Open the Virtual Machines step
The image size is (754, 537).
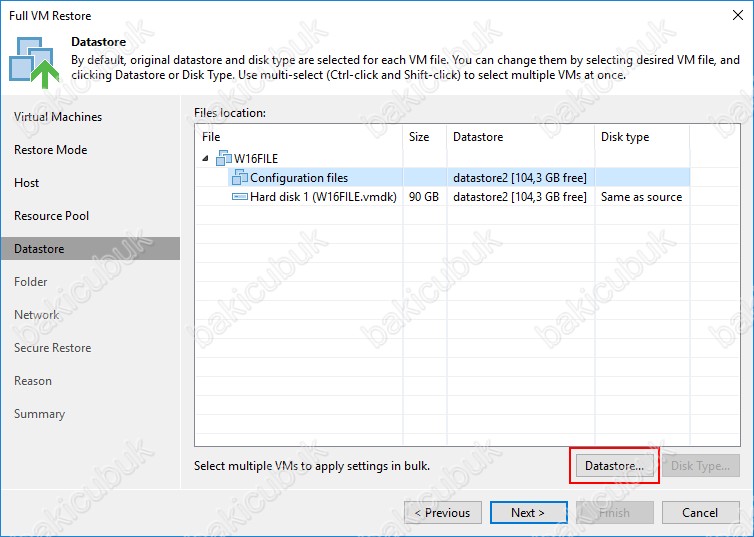pos(58,117)
